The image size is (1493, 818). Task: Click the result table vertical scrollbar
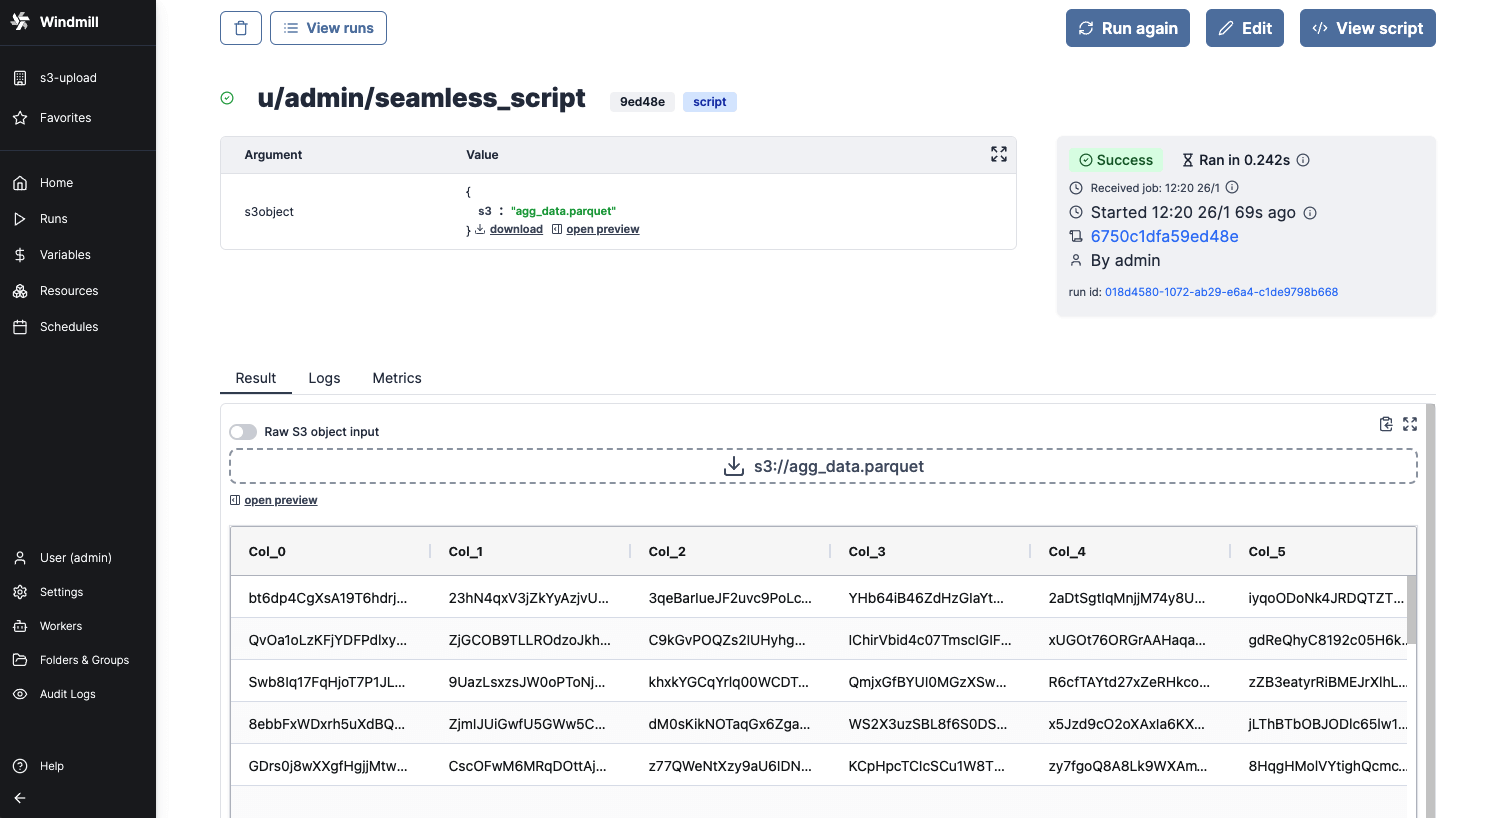pyautogui.click(x=1411, y=610)
